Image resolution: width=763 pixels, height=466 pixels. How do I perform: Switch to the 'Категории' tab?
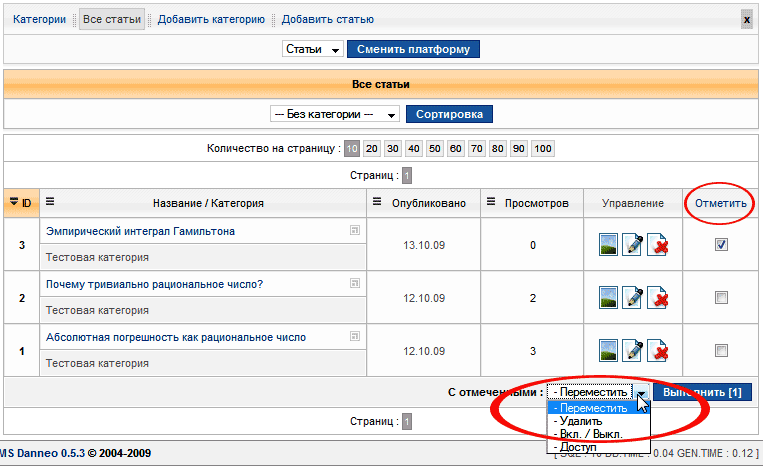click(x=39, y=19)
